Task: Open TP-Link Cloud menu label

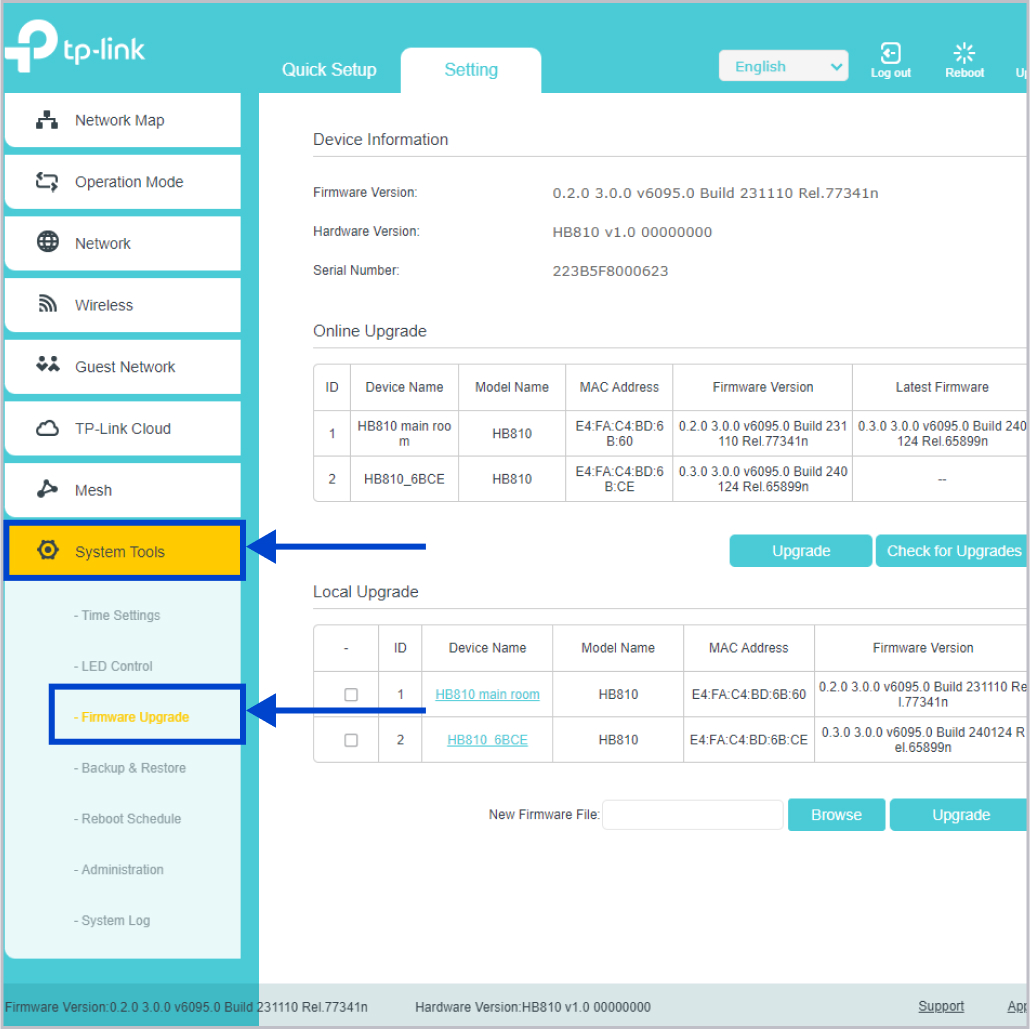Action: (123, 428)
